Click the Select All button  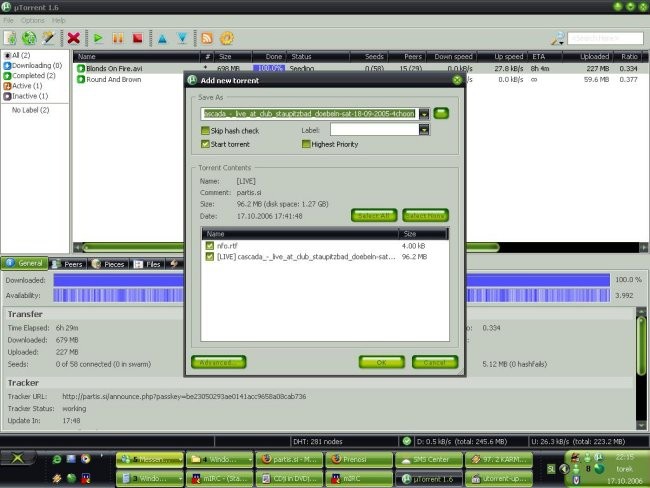(374, 216)
